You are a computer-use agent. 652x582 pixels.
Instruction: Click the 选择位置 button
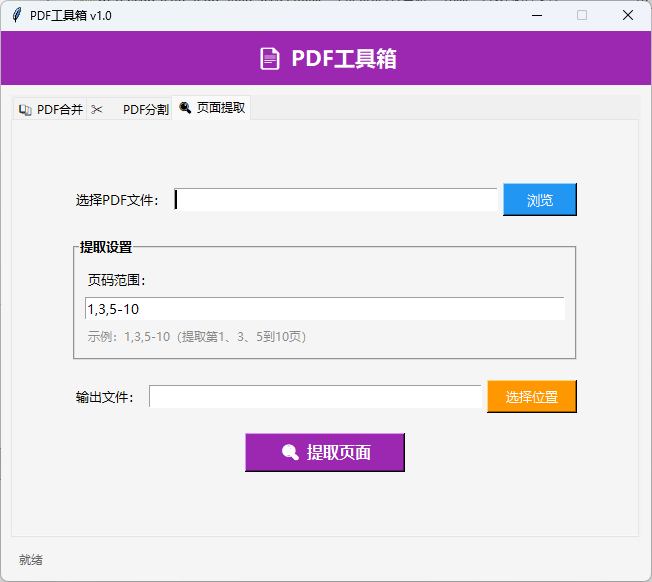tap(532, 397)
